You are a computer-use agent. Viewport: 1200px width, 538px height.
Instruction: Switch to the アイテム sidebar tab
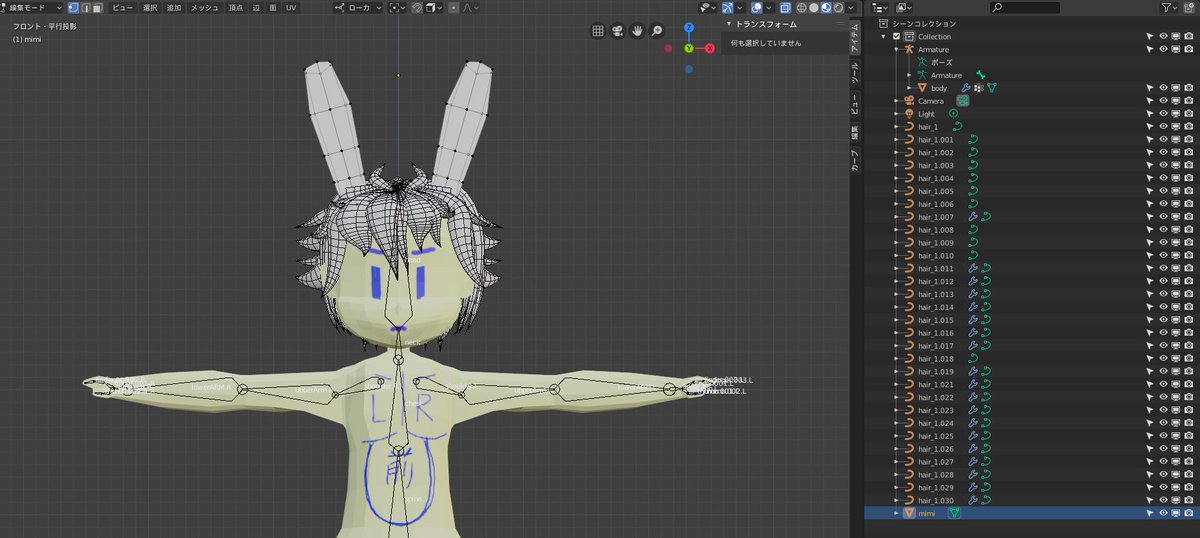click(855, 37)
